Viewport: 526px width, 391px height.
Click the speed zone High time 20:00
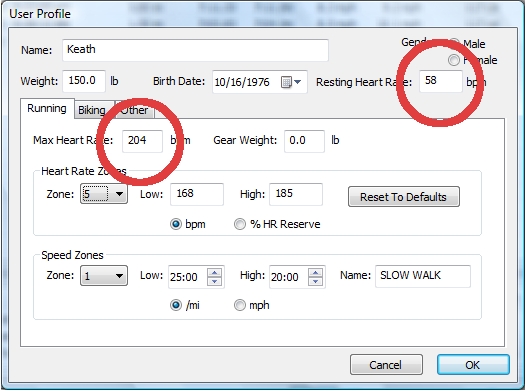click(285, 277)
